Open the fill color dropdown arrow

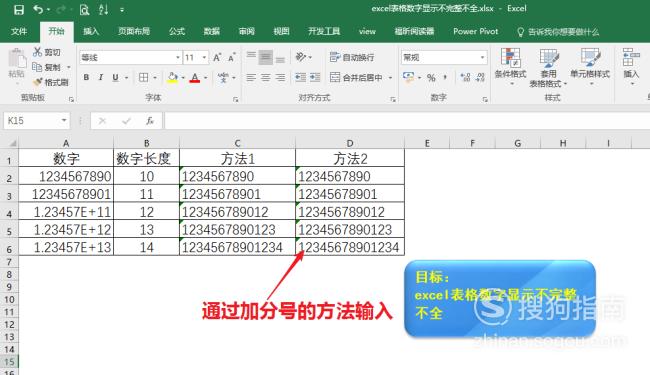pyautogui.click(x=183, y=78)
